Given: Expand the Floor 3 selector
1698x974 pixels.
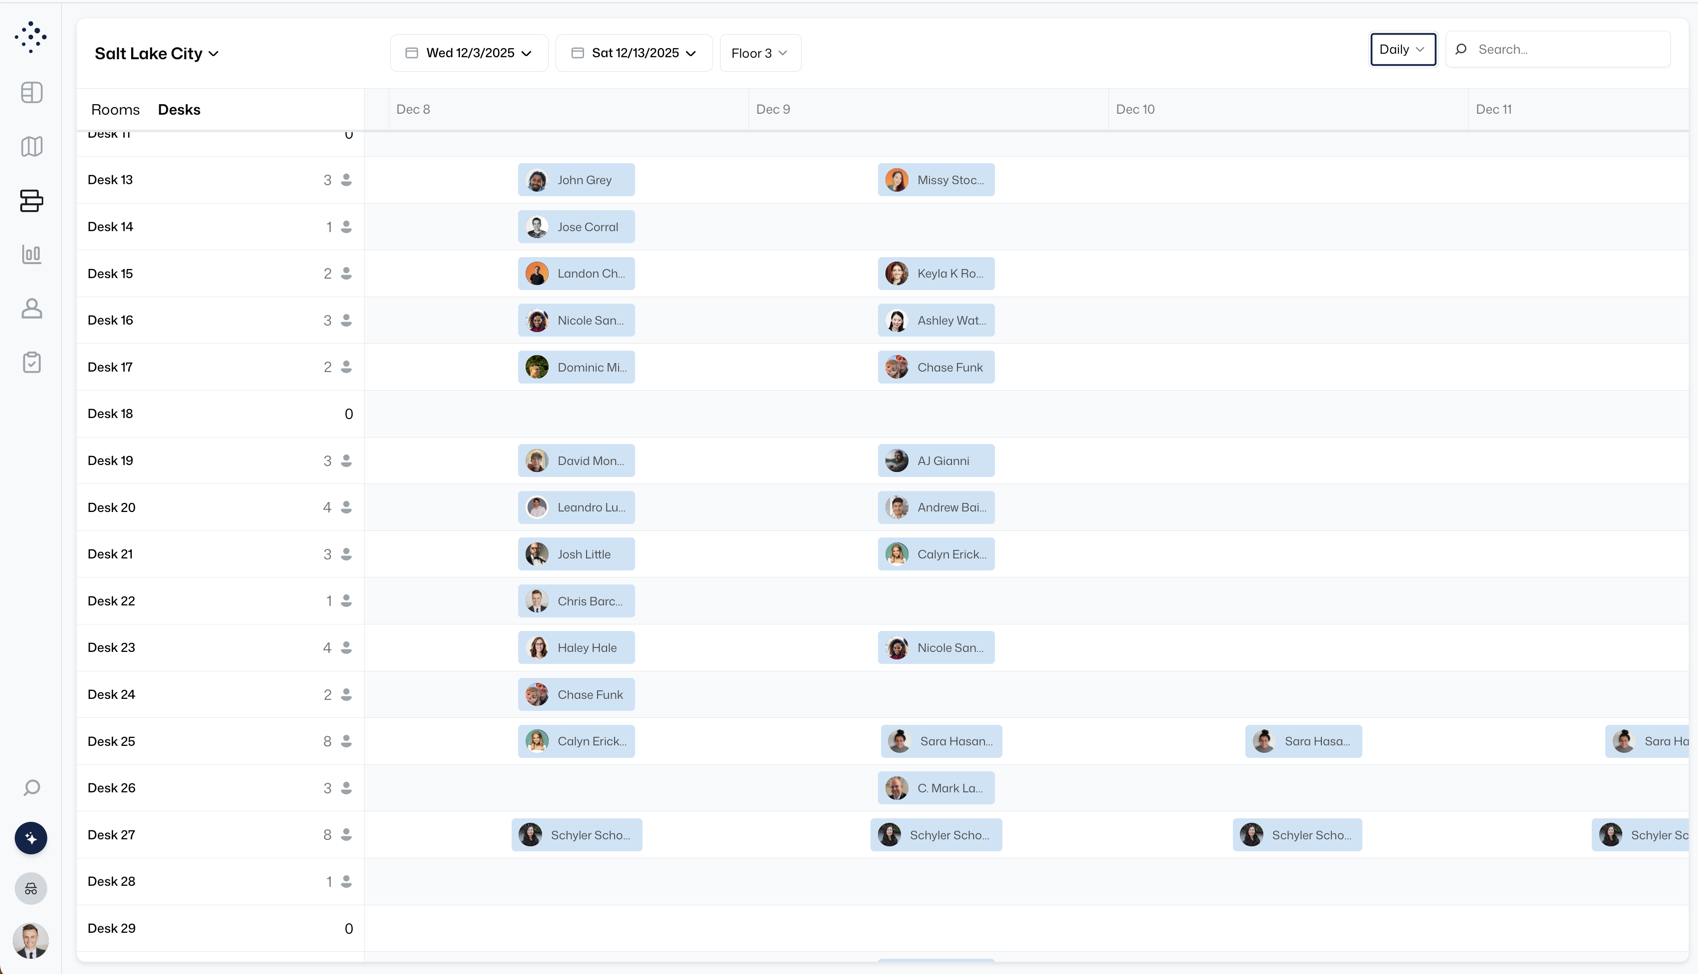Looking at the screenshot, I should coord(760,53).
